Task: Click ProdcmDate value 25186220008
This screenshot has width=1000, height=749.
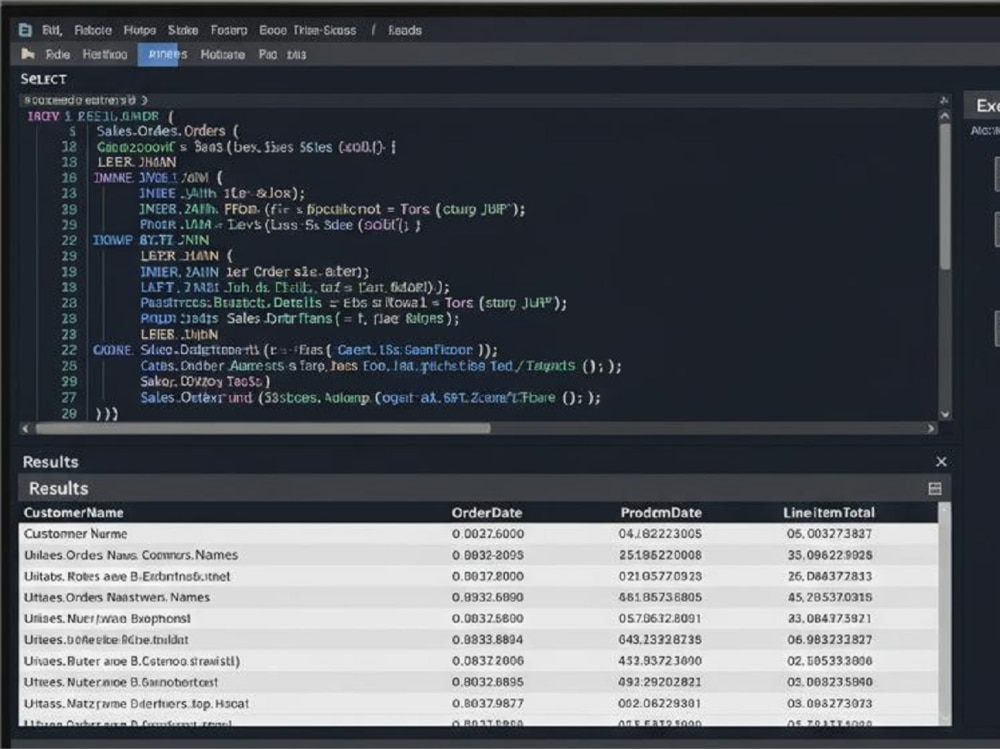Action: coord(660,555)
